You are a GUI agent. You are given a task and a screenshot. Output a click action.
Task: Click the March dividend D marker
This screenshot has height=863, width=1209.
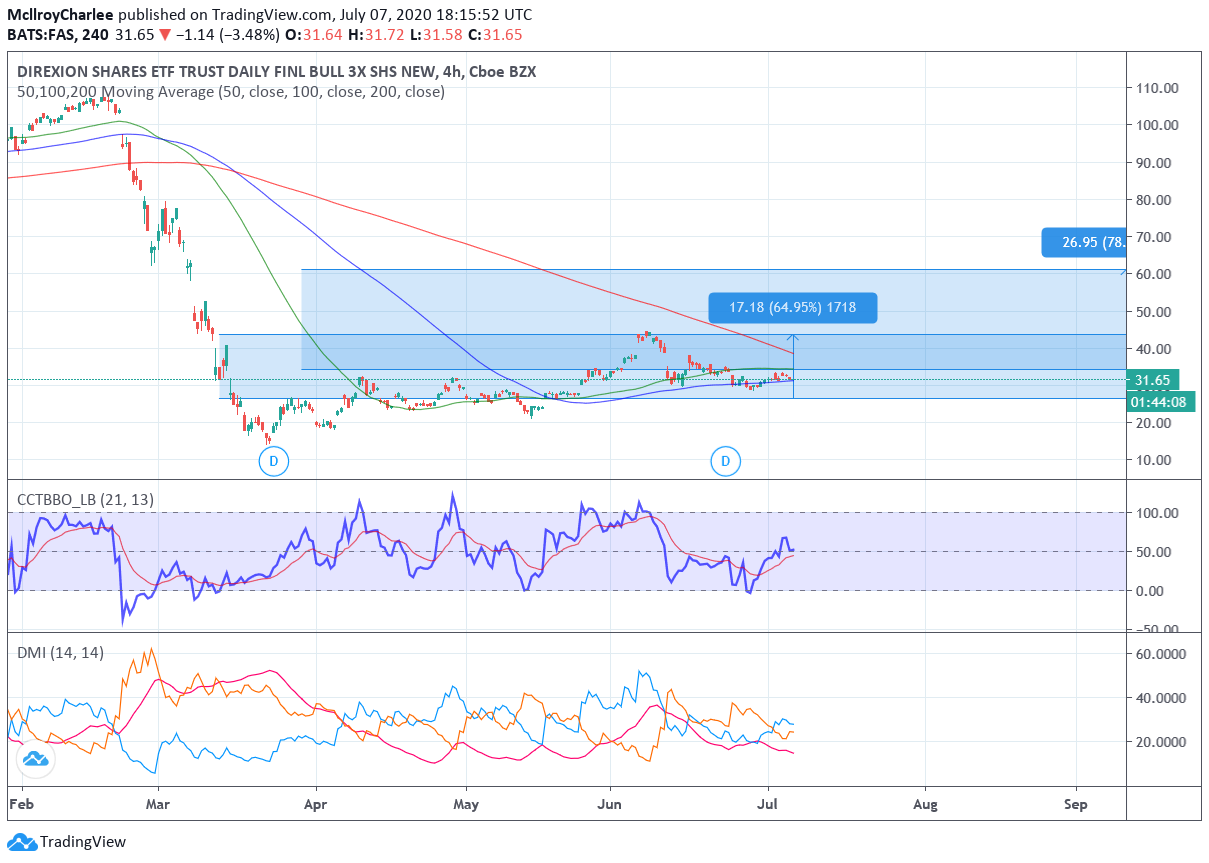click(x=273, y=461)
